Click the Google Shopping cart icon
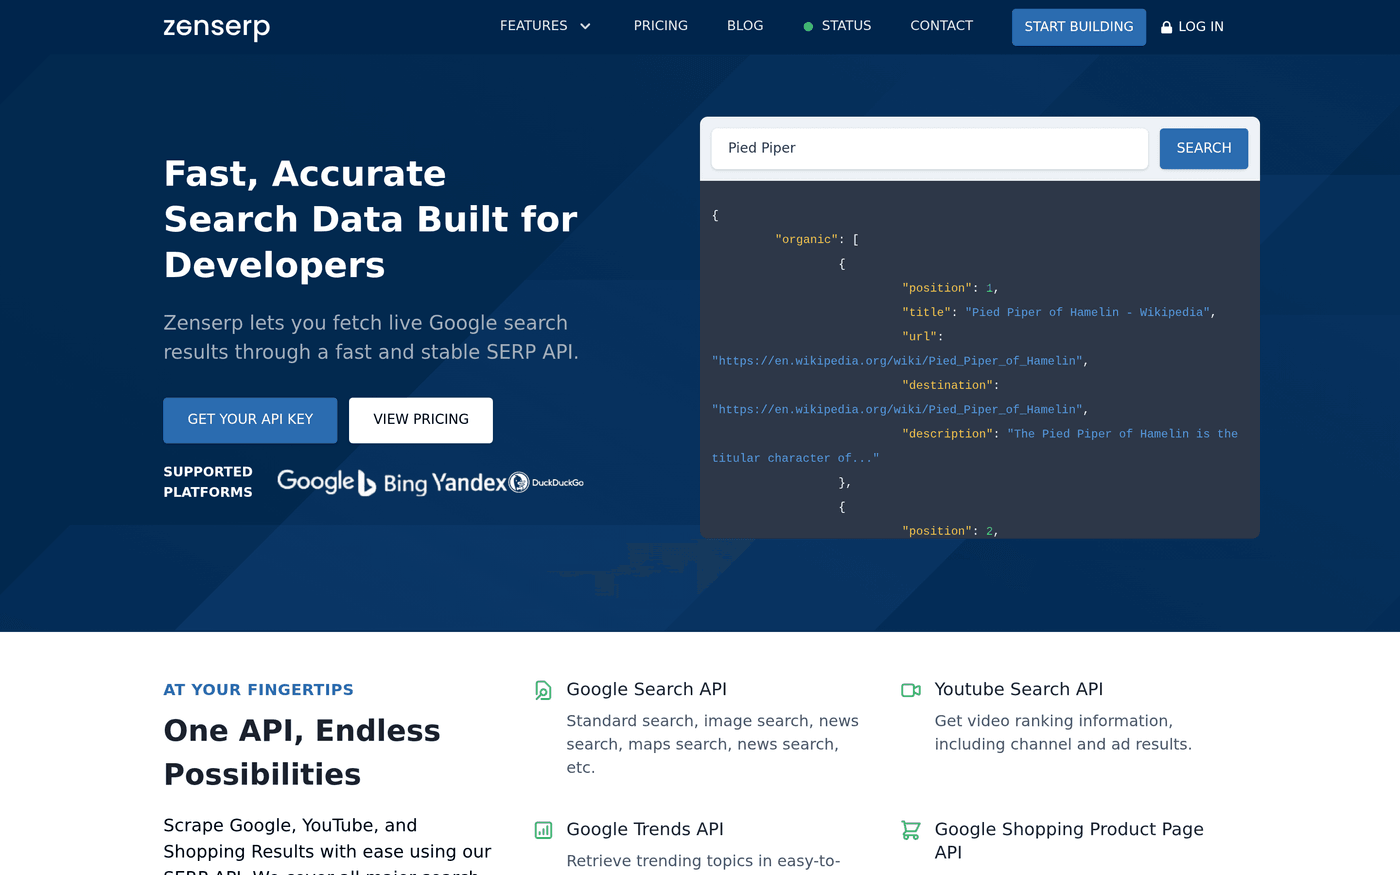 (x=911, y=830)
